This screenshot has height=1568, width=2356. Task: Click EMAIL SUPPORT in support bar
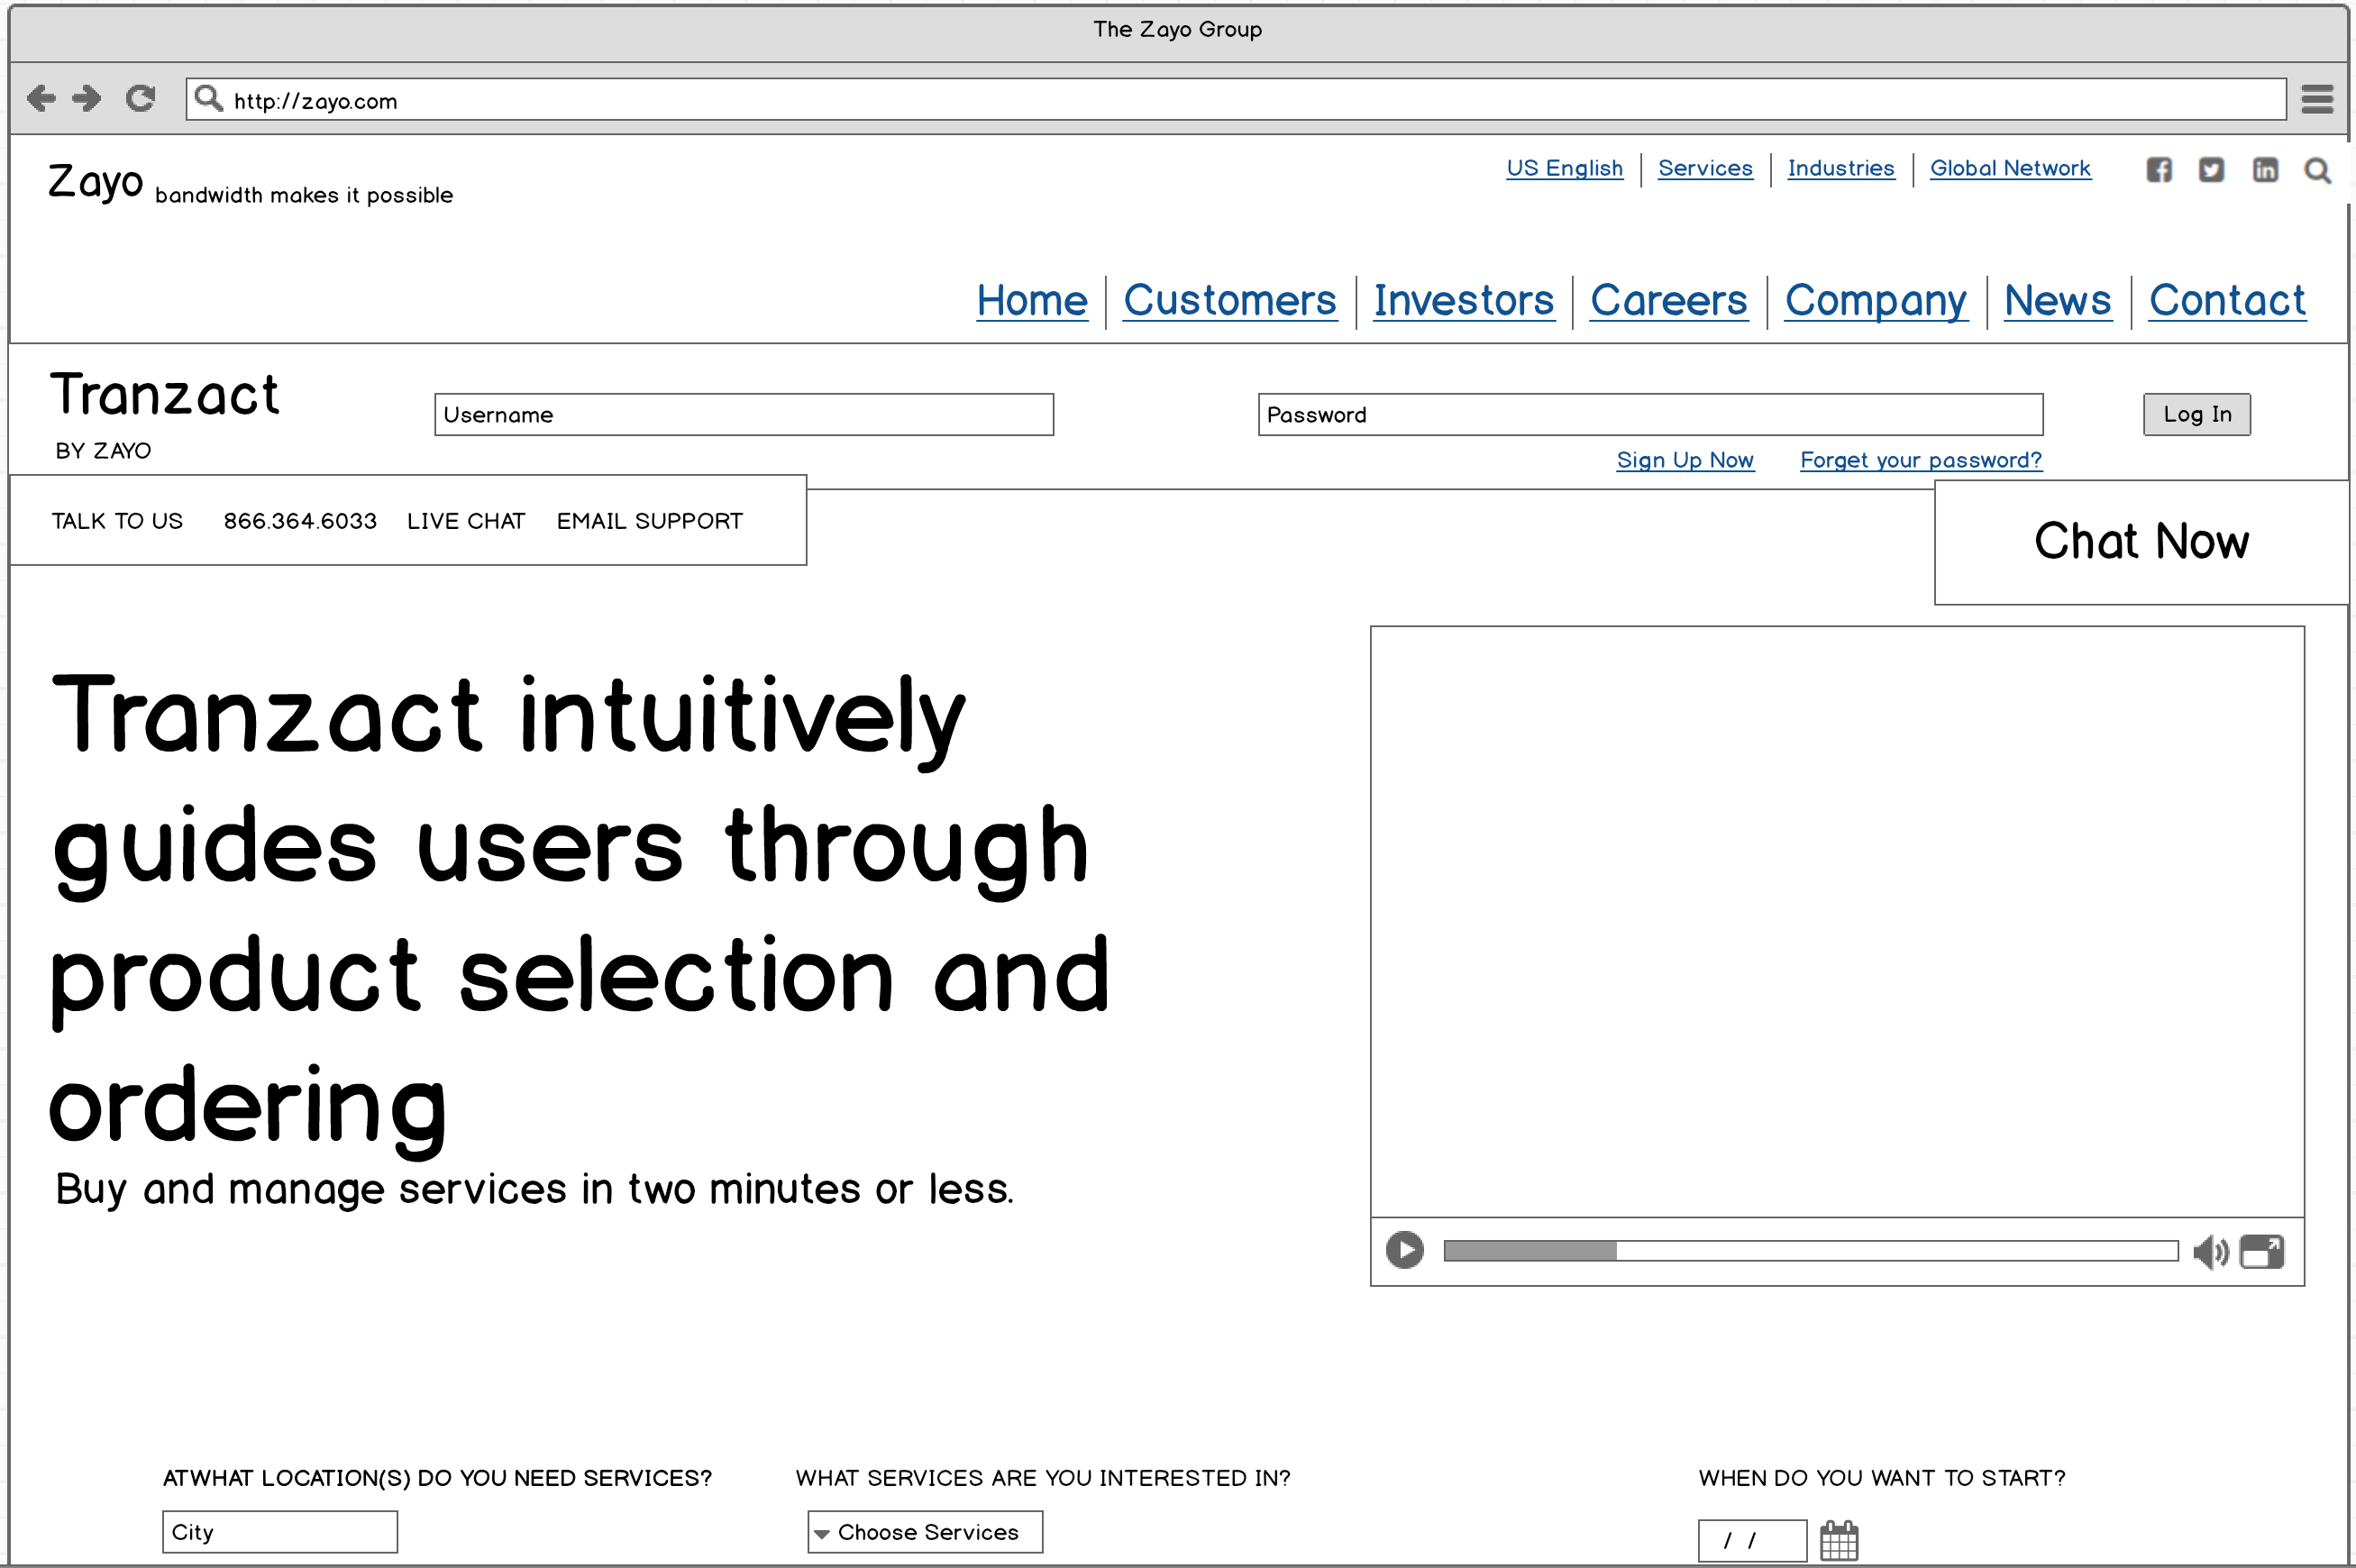[650, 521]
